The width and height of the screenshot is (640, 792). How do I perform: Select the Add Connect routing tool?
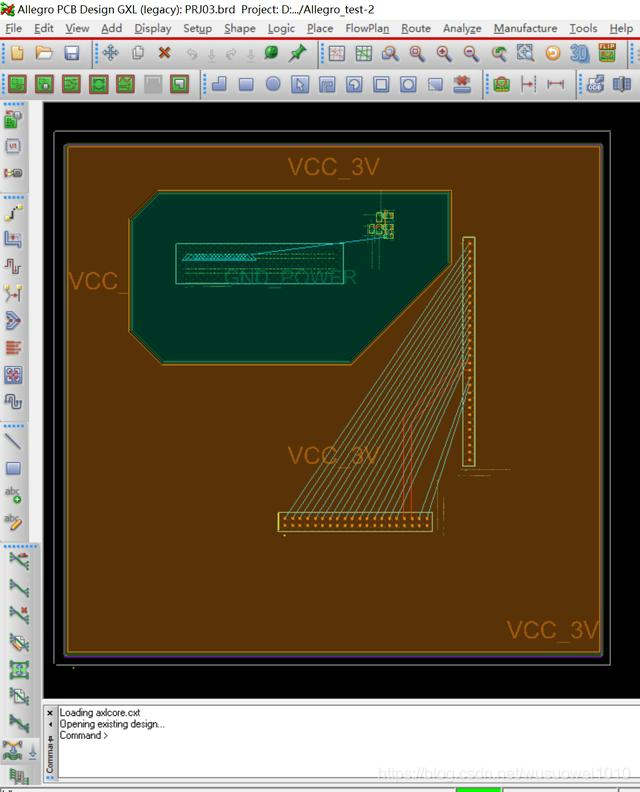click(x=13, y=213)
